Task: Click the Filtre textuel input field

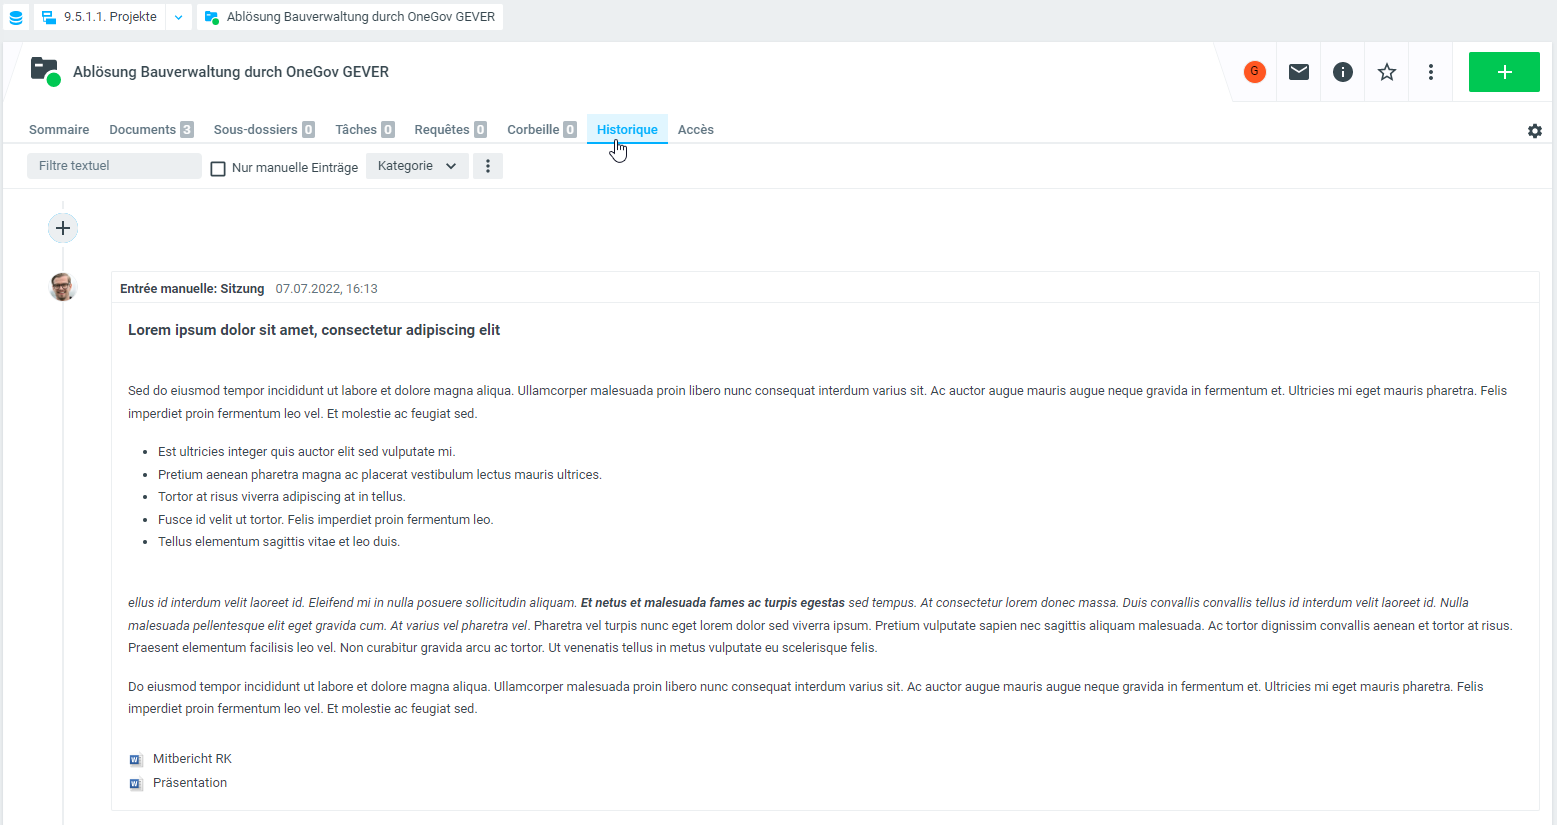Action: click(114, 166)
